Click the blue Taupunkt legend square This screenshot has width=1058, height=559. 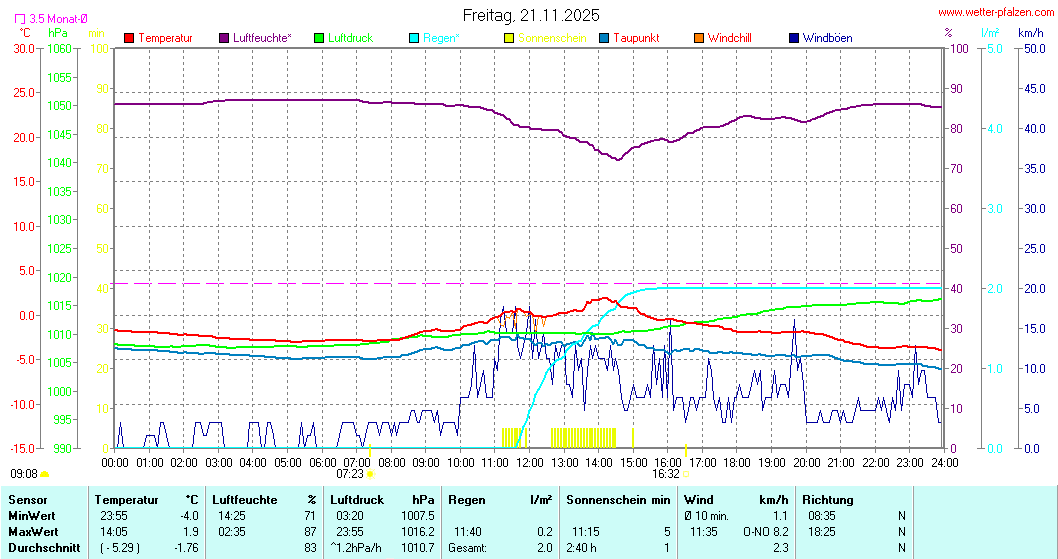(604, 38)
